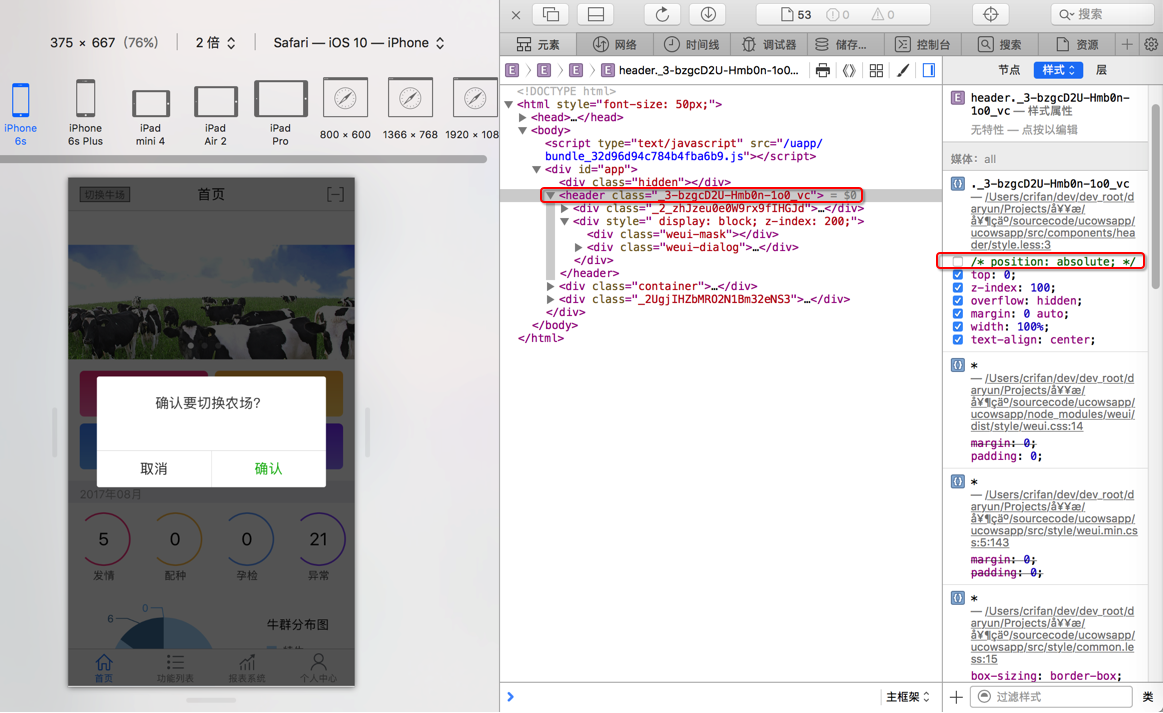The image size is (1163, 713).
Task: Click the reload page icon in inspector toolbar
Action: point(662,14)
